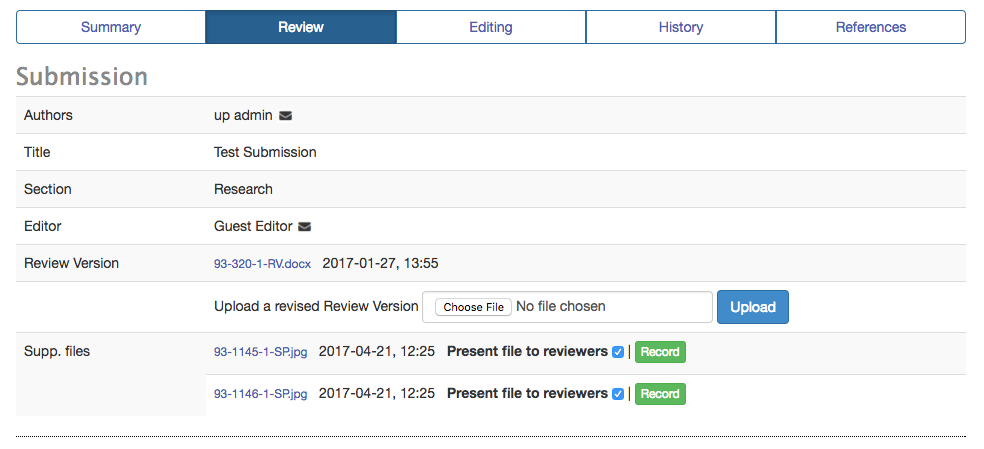Image resolution: width=984 pixels, height=449 pixels.
Task: Go to the History tab
Action: (681, 27)
